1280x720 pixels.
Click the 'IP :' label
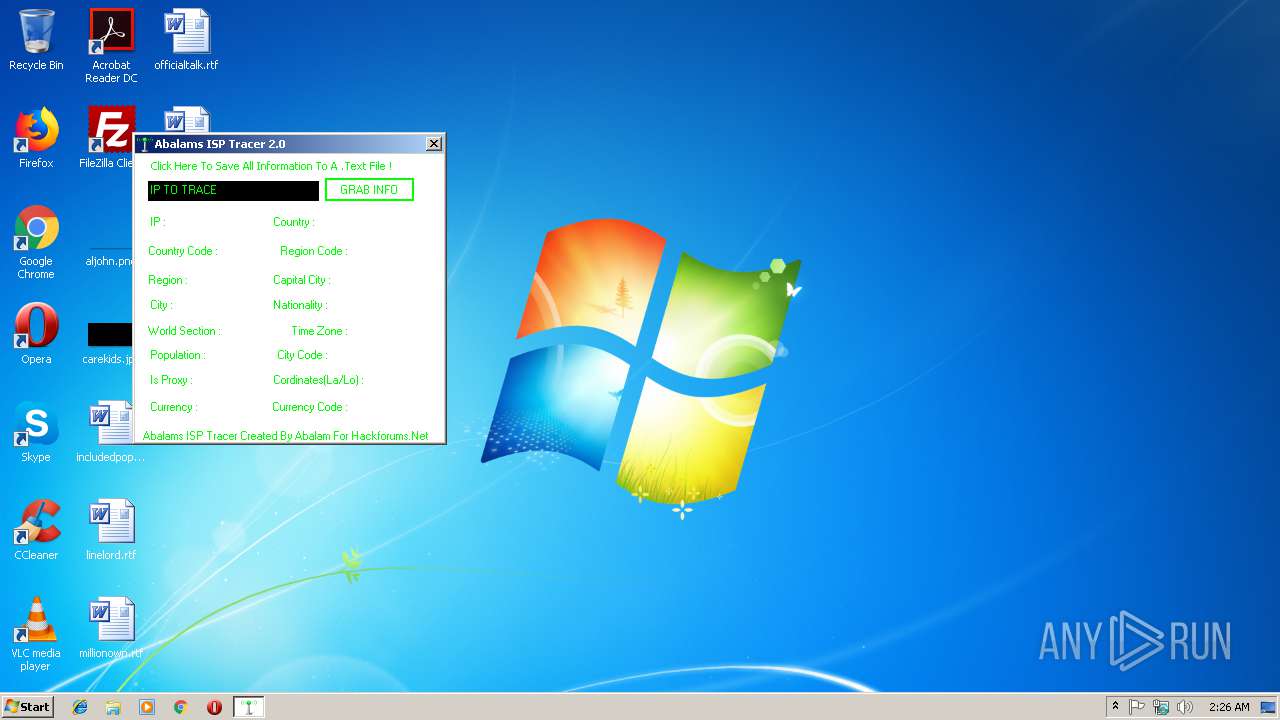pyautogui.click(x=157, y=222)
